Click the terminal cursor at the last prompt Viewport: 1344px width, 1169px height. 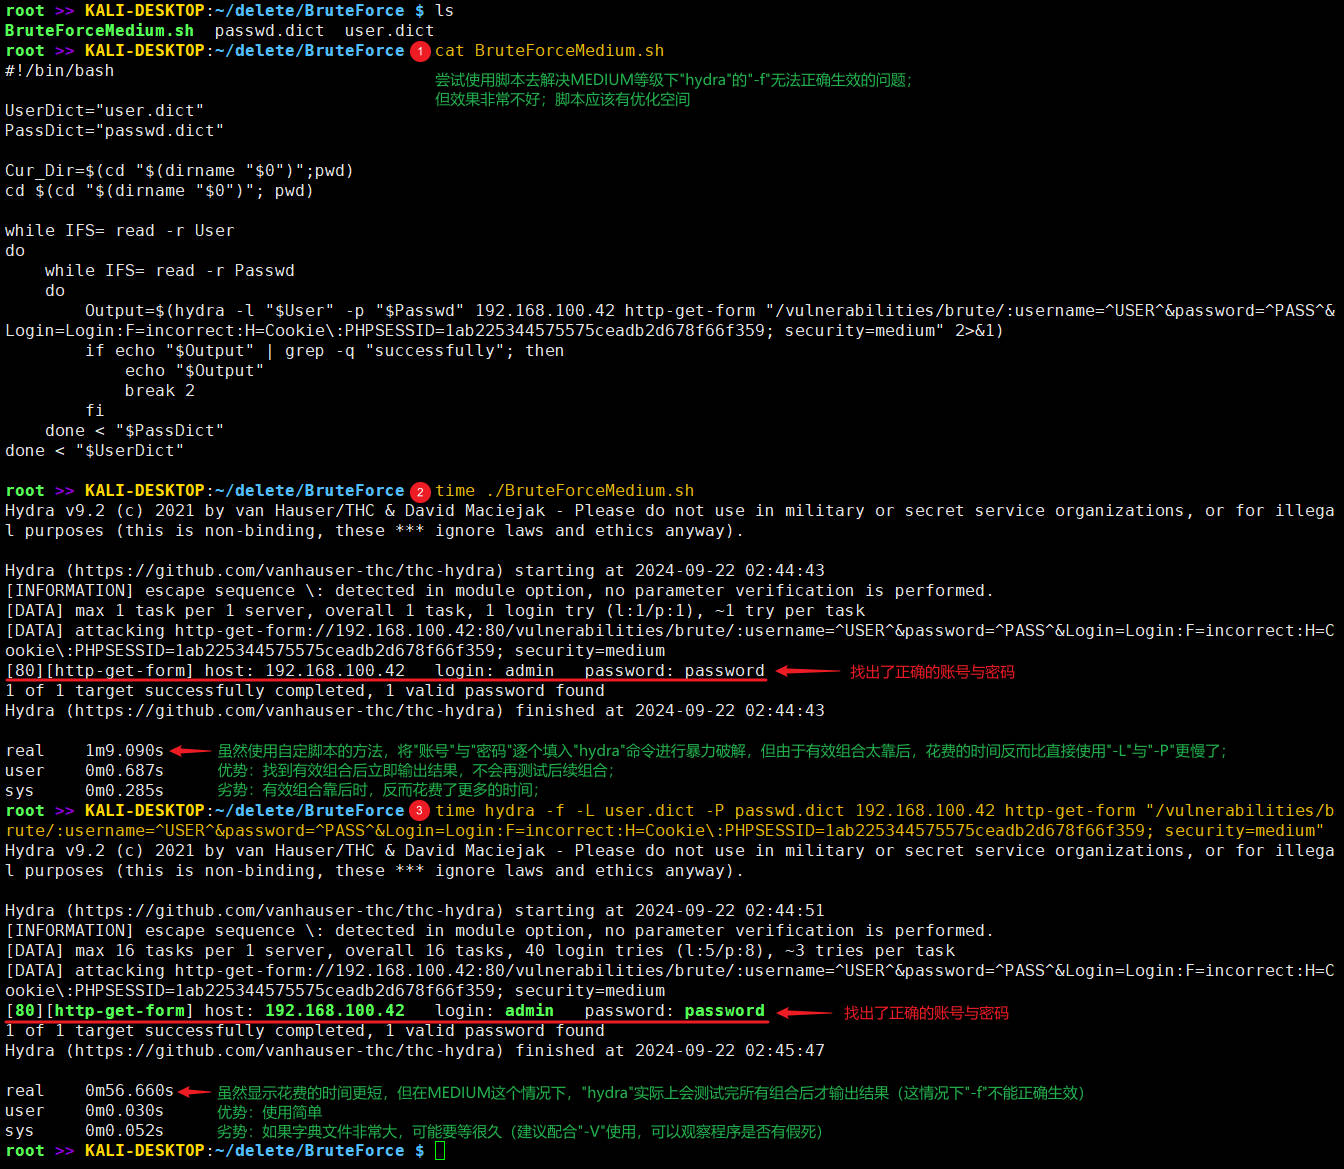click(x=440, y=1150)
